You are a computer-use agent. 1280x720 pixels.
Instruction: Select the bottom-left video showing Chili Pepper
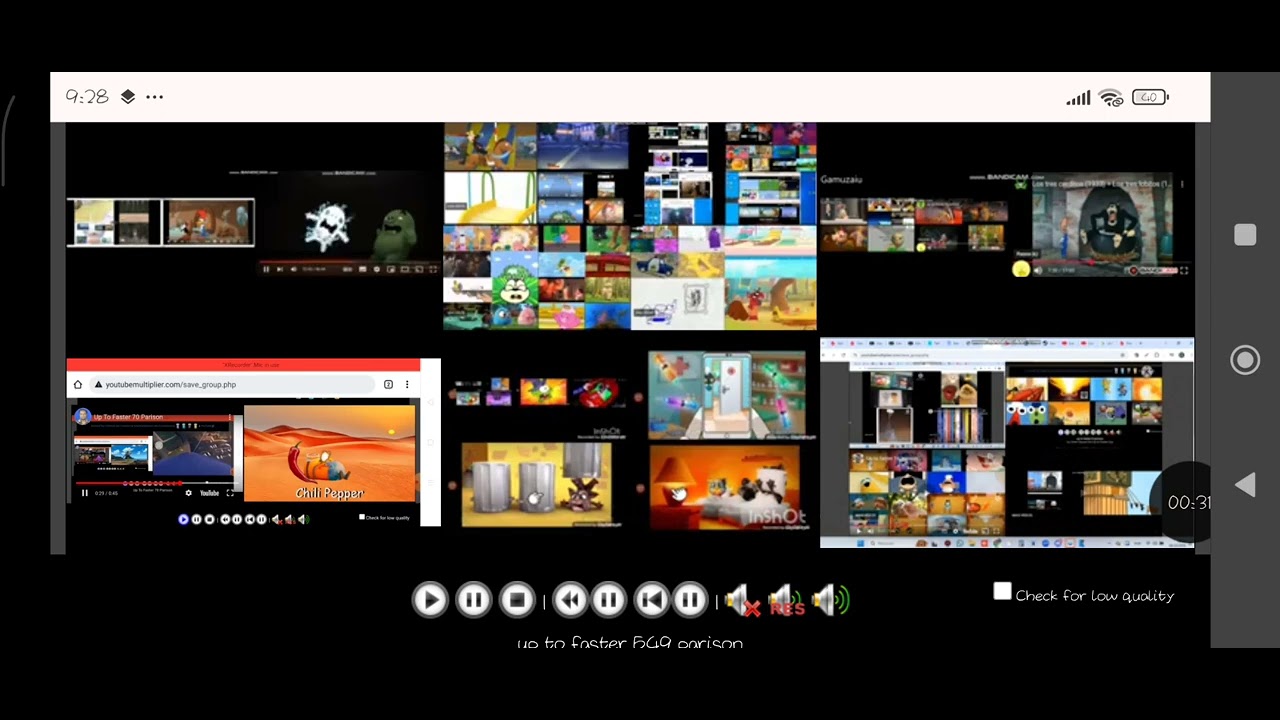pos(253,442)
